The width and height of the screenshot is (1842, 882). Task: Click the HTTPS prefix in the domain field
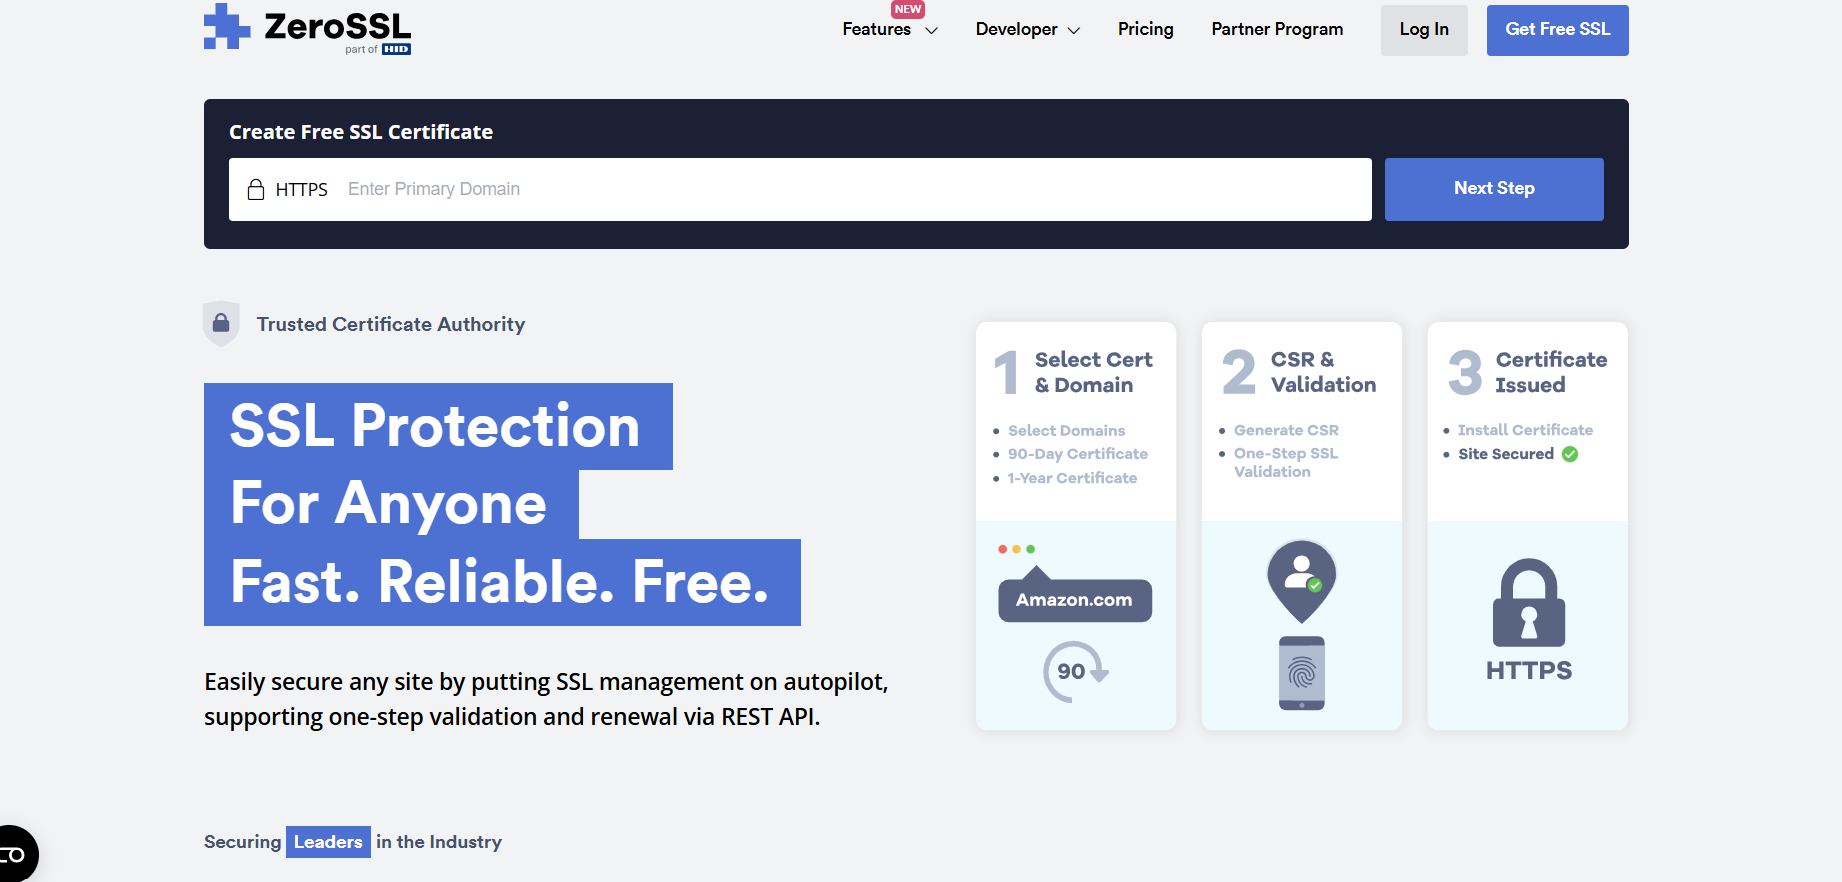tap(302, 189)
